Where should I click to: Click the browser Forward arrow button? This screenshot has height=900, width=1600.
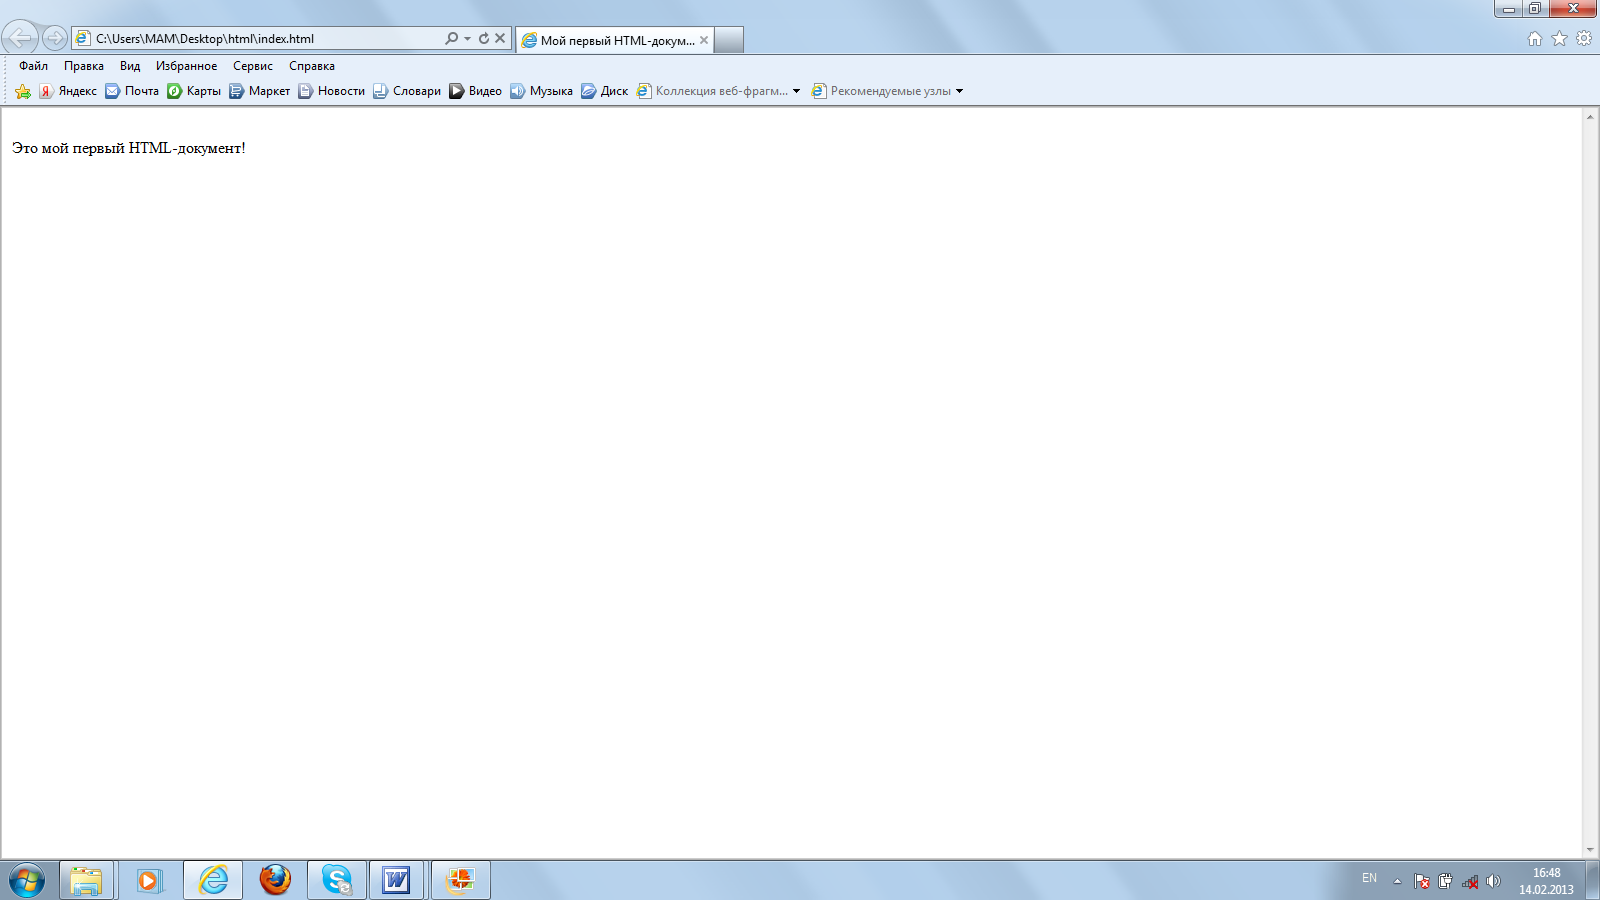54,38
